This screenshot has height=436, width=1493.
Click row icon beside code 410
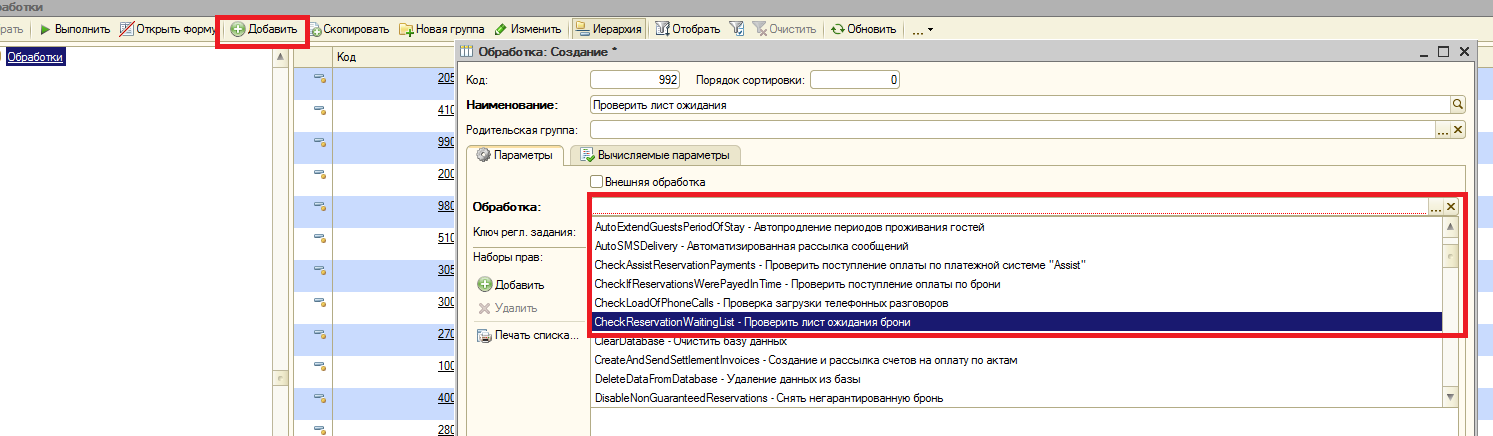tap(321, 110)
